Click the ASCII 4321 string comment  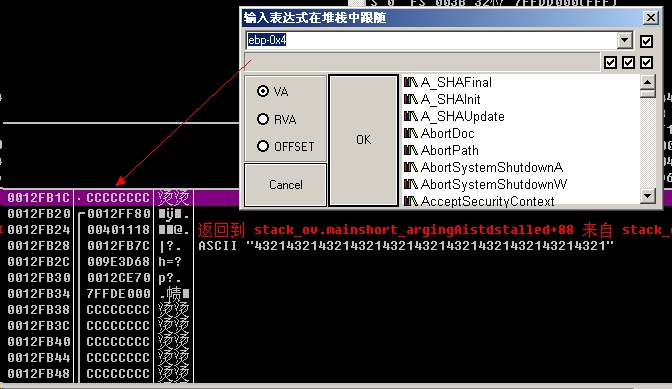[x=406, y=246]
